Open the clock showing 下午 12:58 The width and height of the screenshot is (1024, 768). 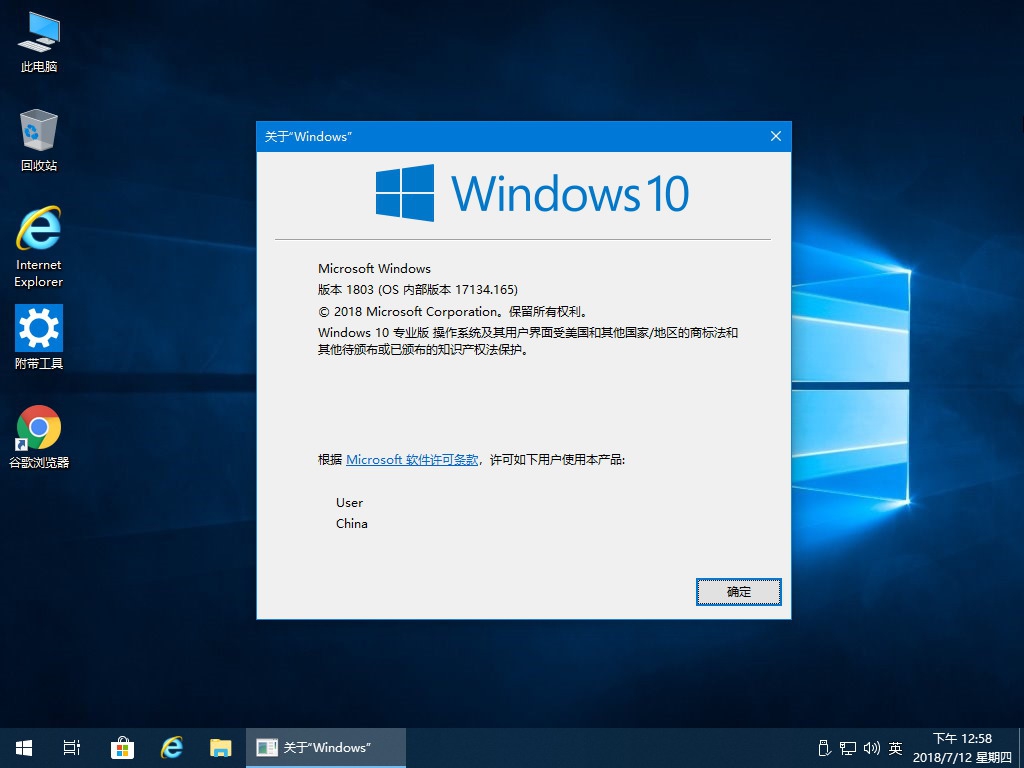(962, 748)
